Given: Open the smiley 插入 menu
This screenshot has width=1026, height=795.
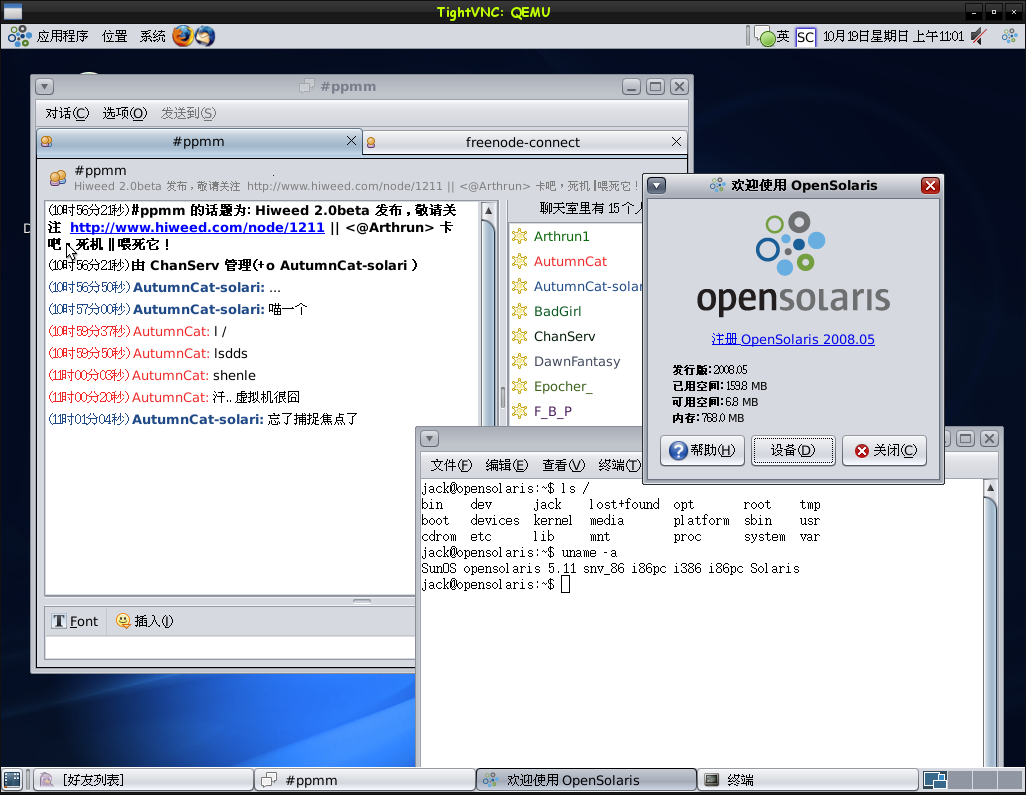Looking at the screenshot, I should coord(144,621).
